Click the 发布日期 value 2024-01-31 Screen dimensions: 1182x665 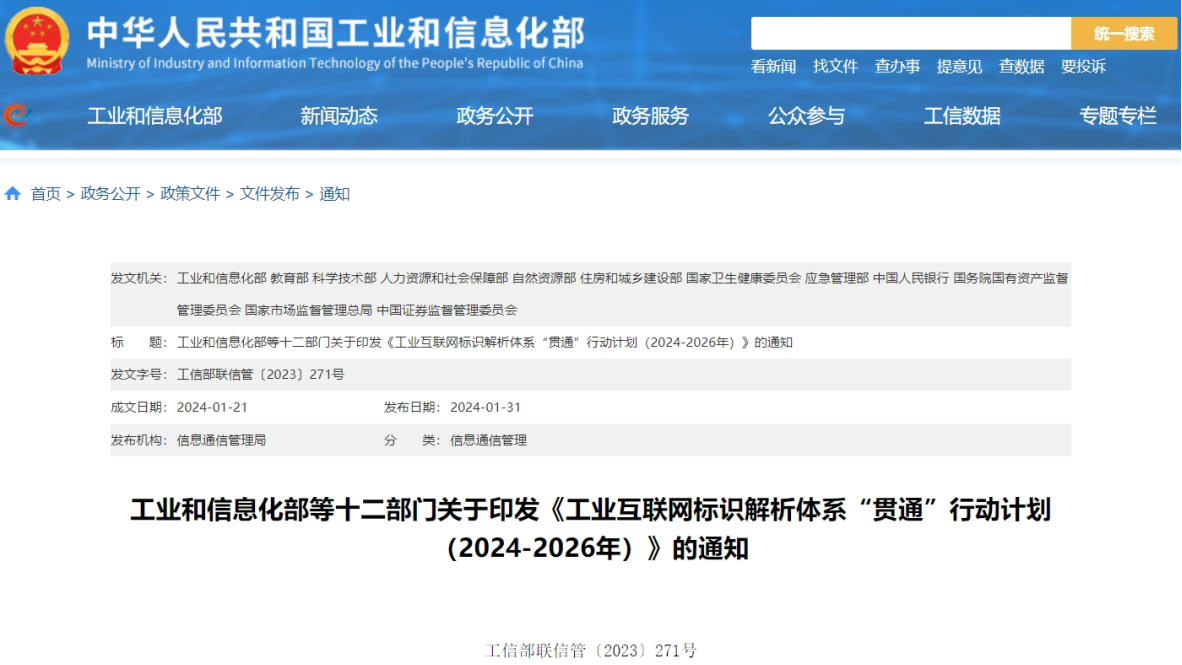pyautogui.click(x=485, y=407)
